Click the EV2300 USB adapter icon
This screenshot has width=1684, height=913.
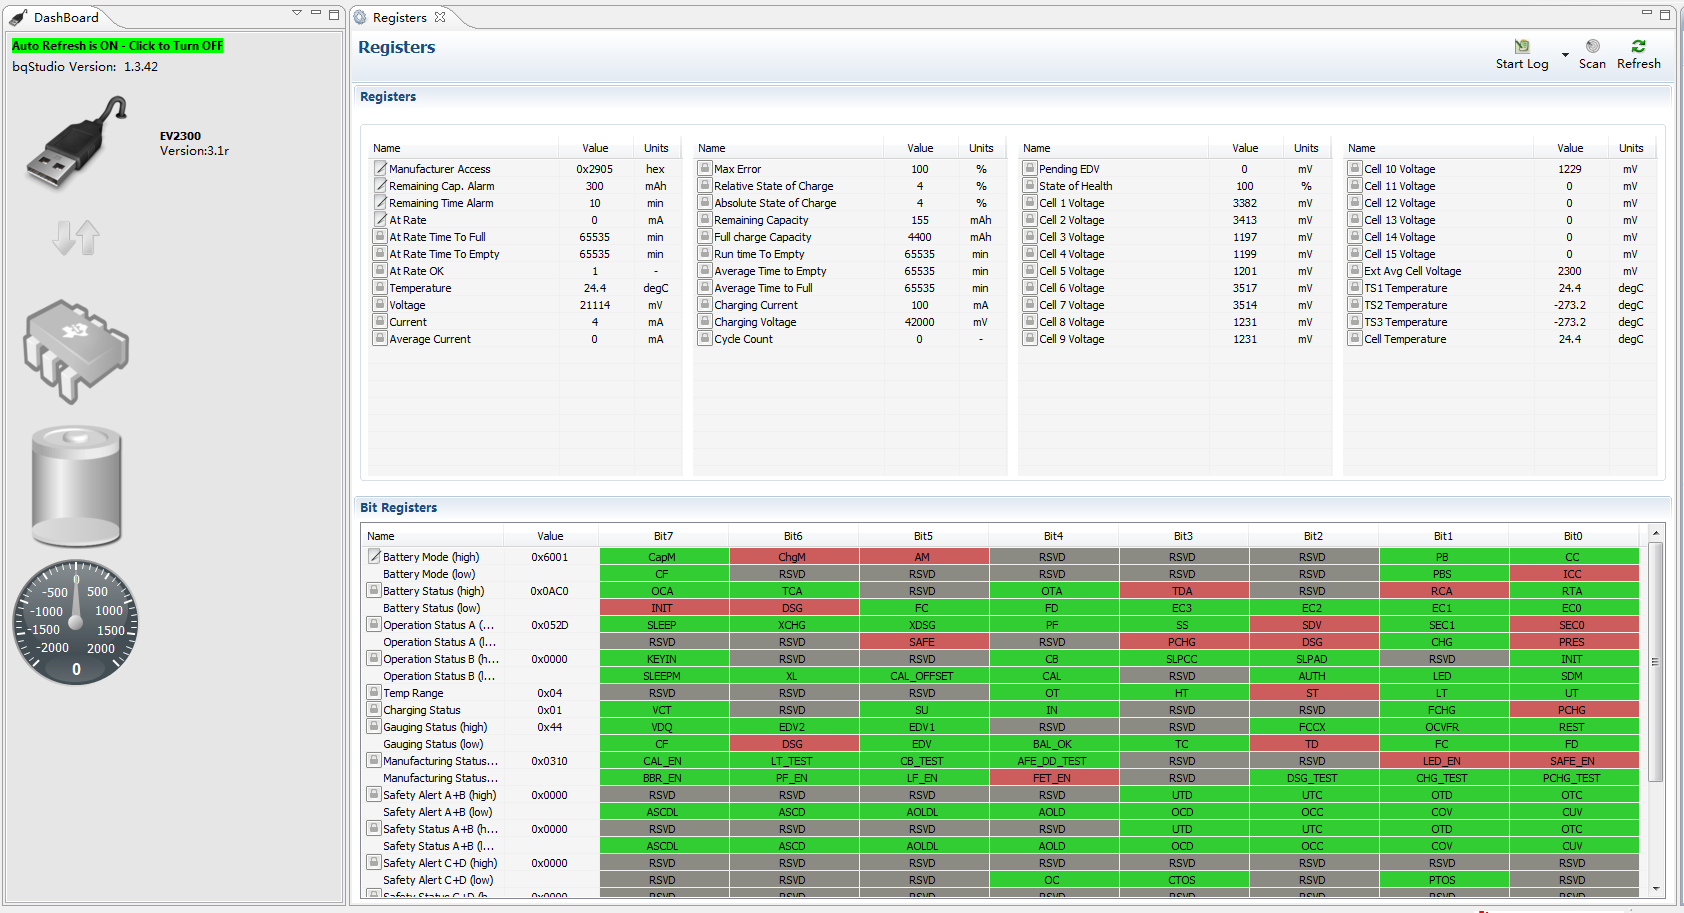click(x=77, y=143)
